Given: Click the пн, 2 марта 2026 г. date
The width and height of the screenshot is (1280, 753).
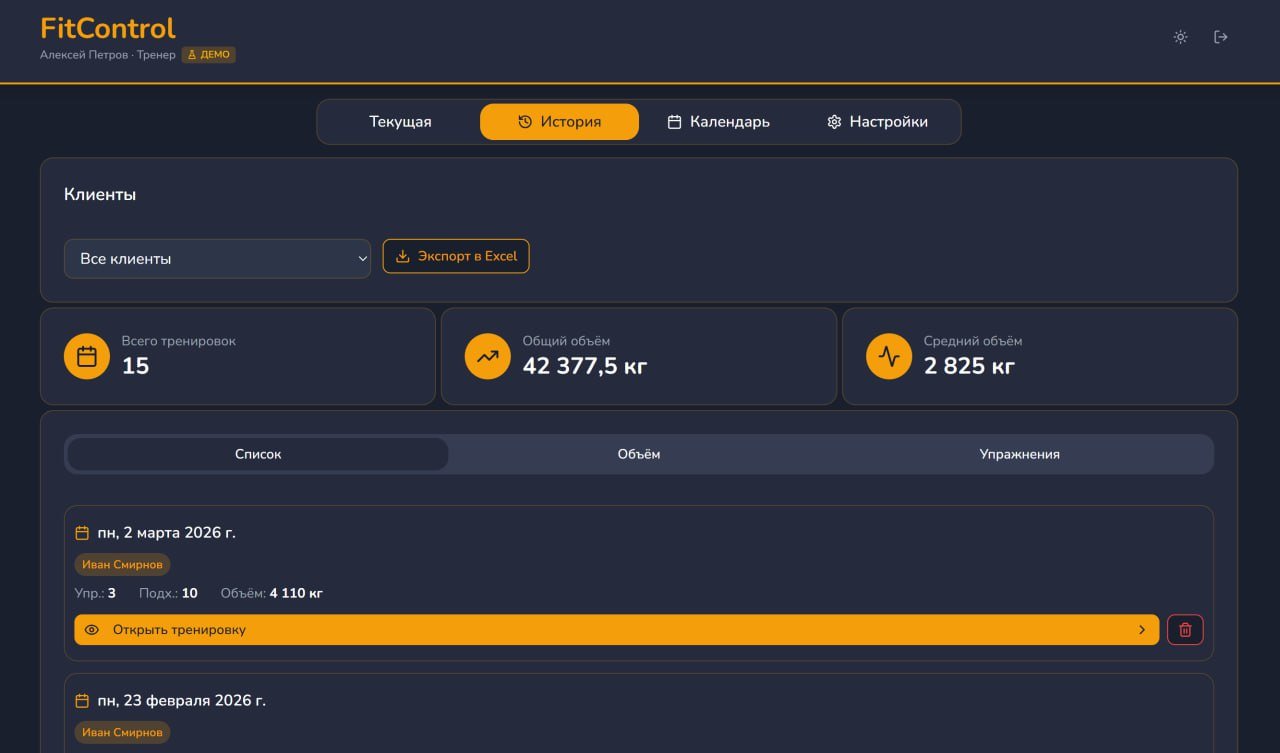Looking at the screenshot, I should click(x=167, y=533).
